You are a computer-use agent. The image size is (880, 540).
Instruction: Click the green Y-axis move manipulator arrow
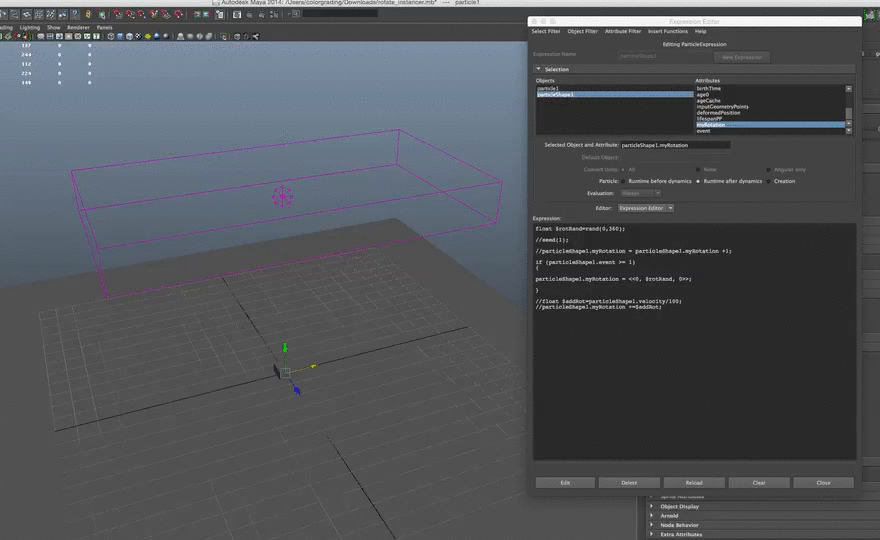pyautogui.click(x=285, y=348)
